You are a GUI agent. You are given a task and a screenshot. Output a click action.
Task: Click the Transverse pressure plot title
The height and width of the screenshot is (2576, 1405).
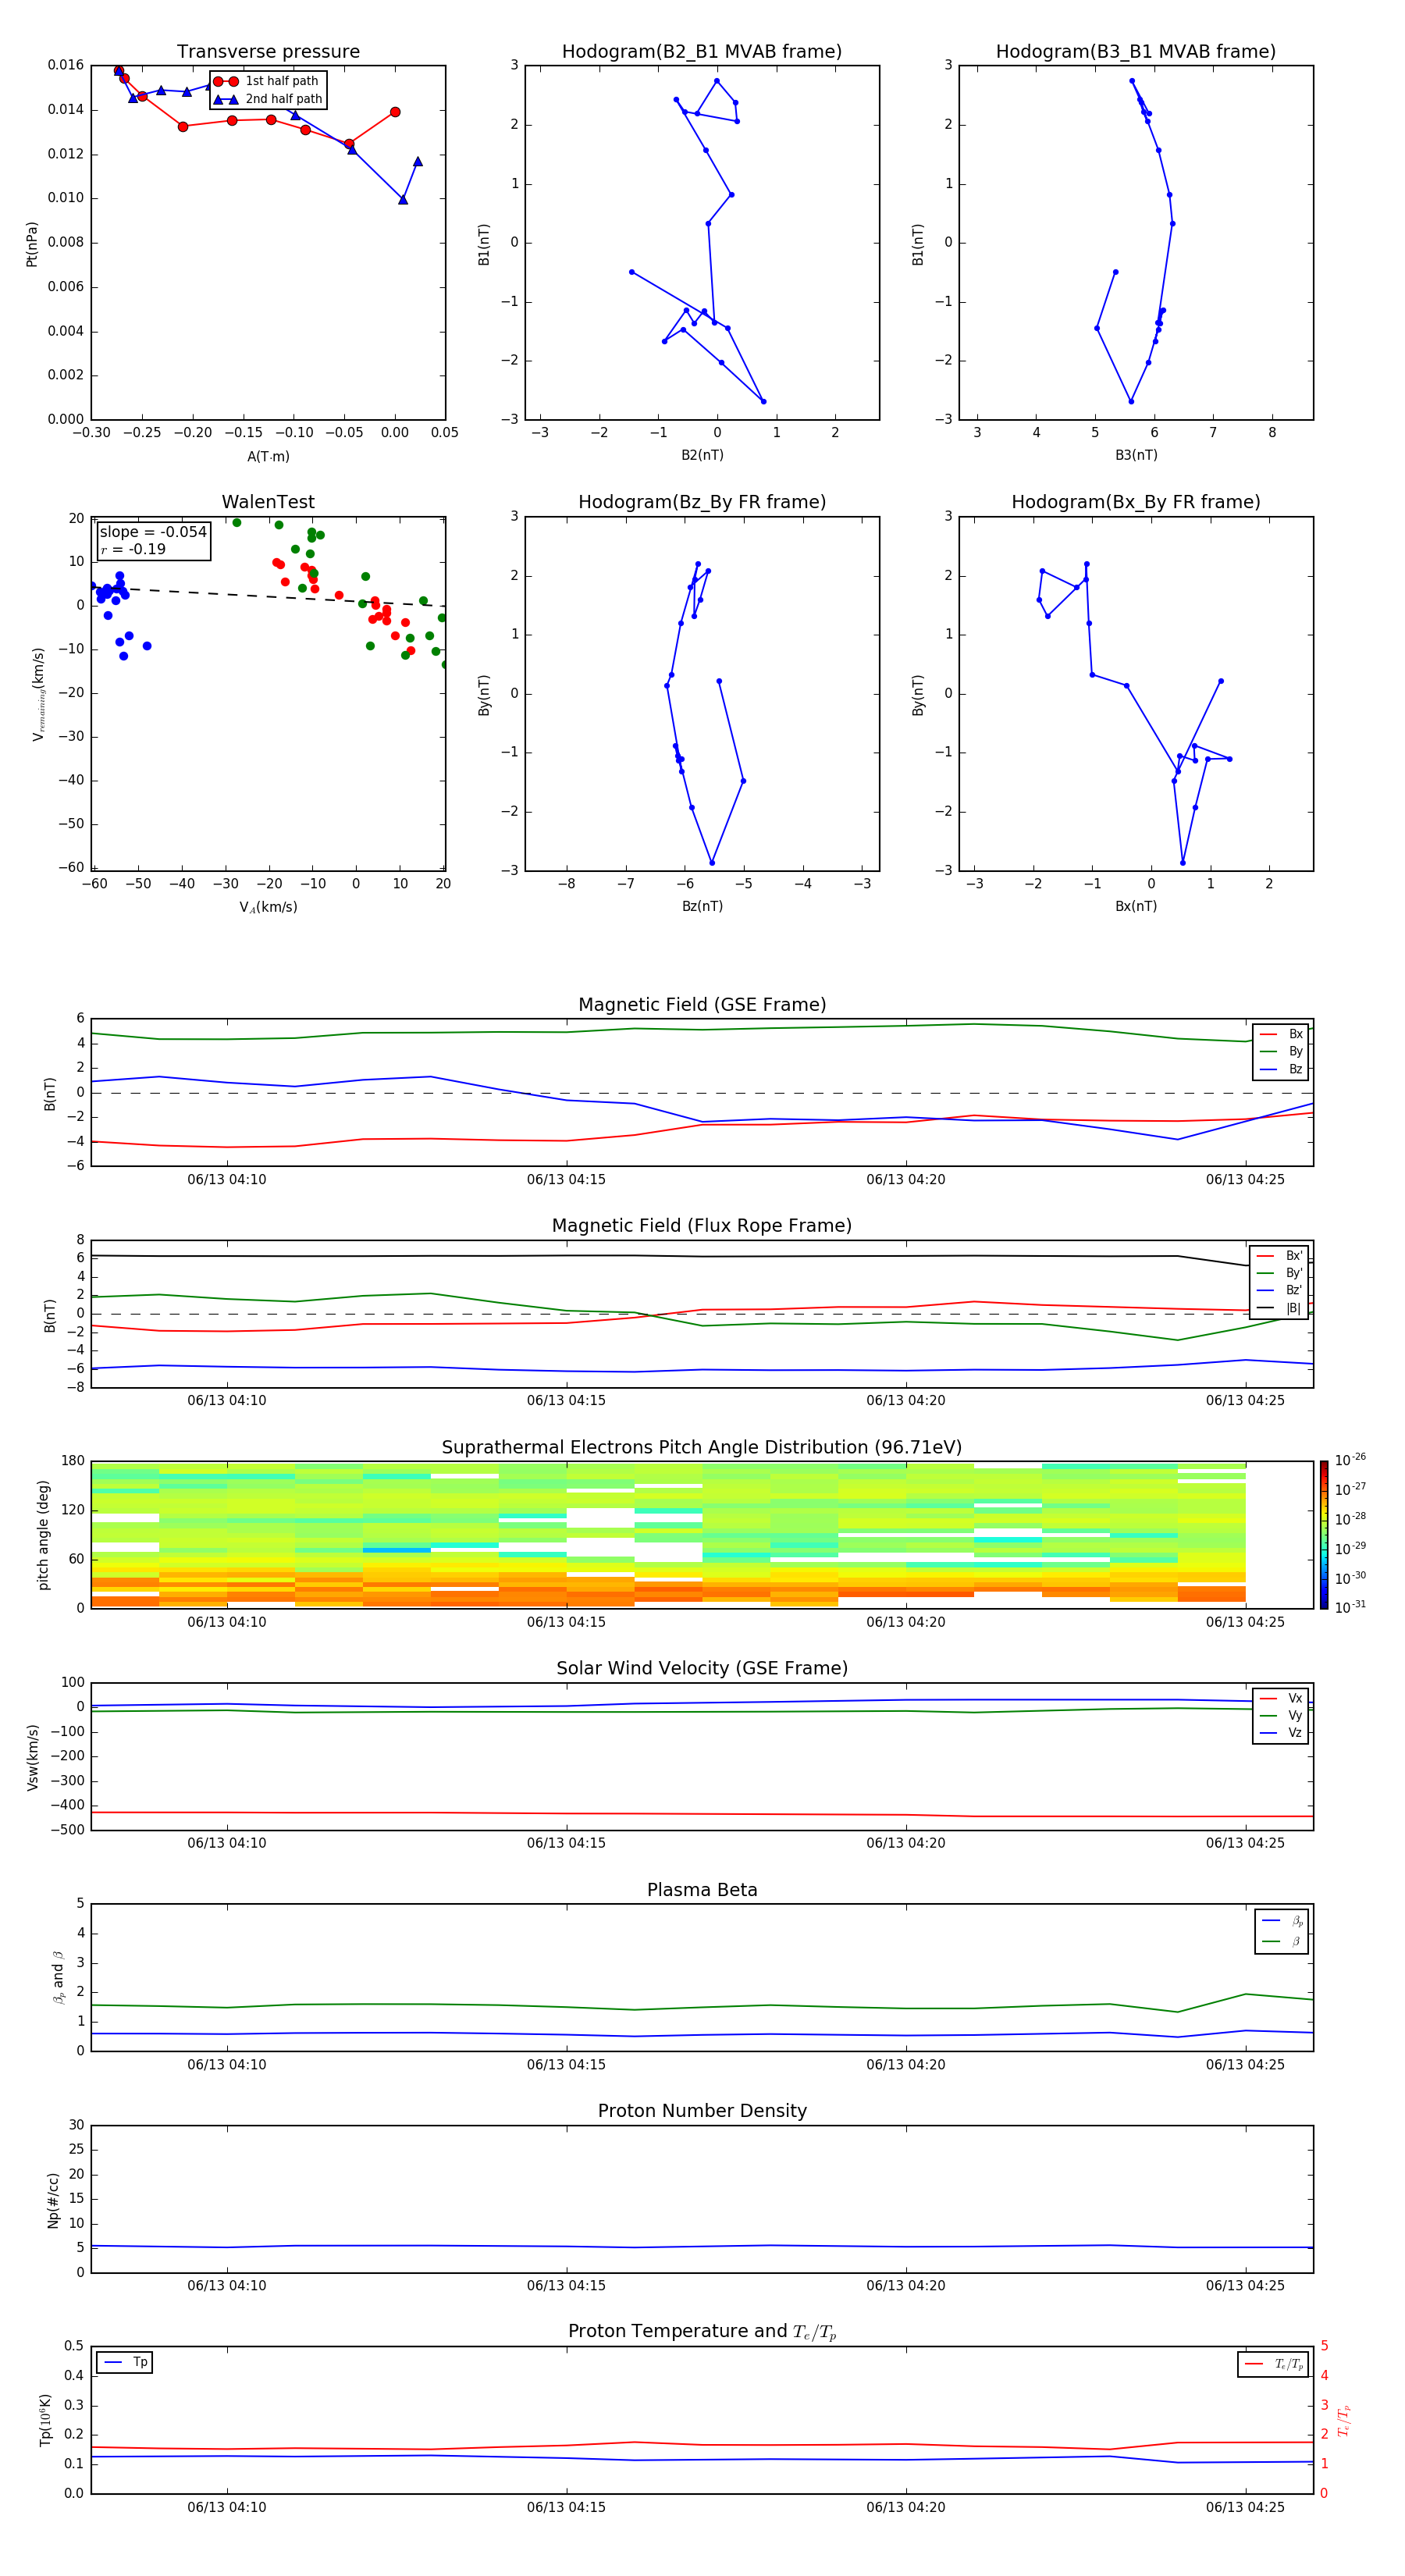click(268, 52)
